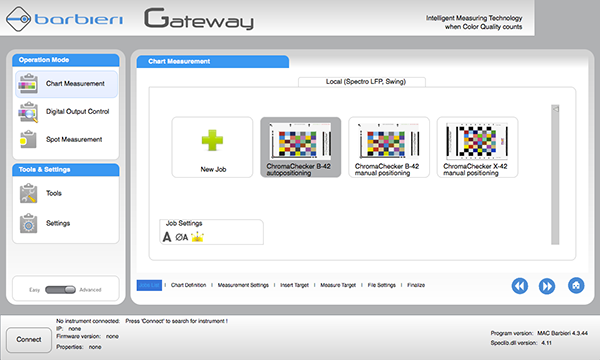
Task: Select Digital Output Control icon
Action: coord(28,112)
